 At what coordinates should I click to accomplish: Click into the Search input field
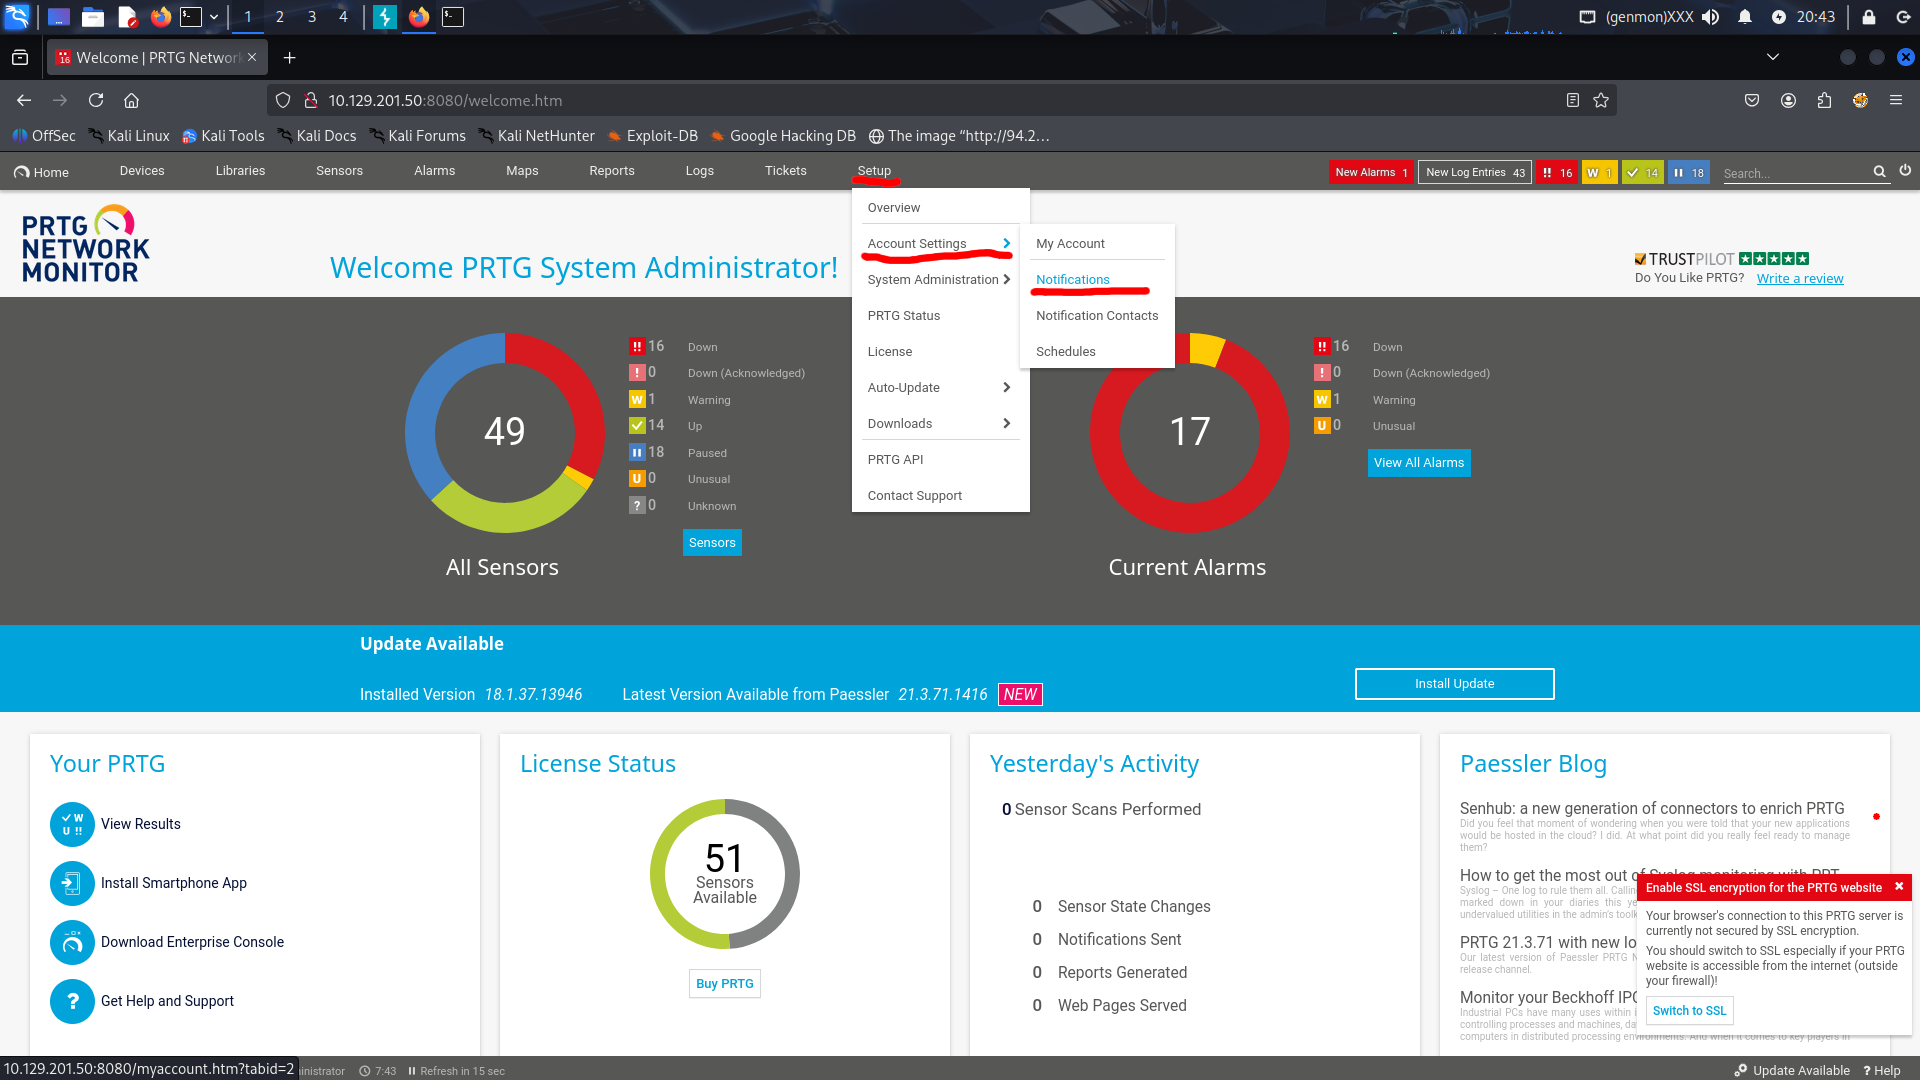1794,173
